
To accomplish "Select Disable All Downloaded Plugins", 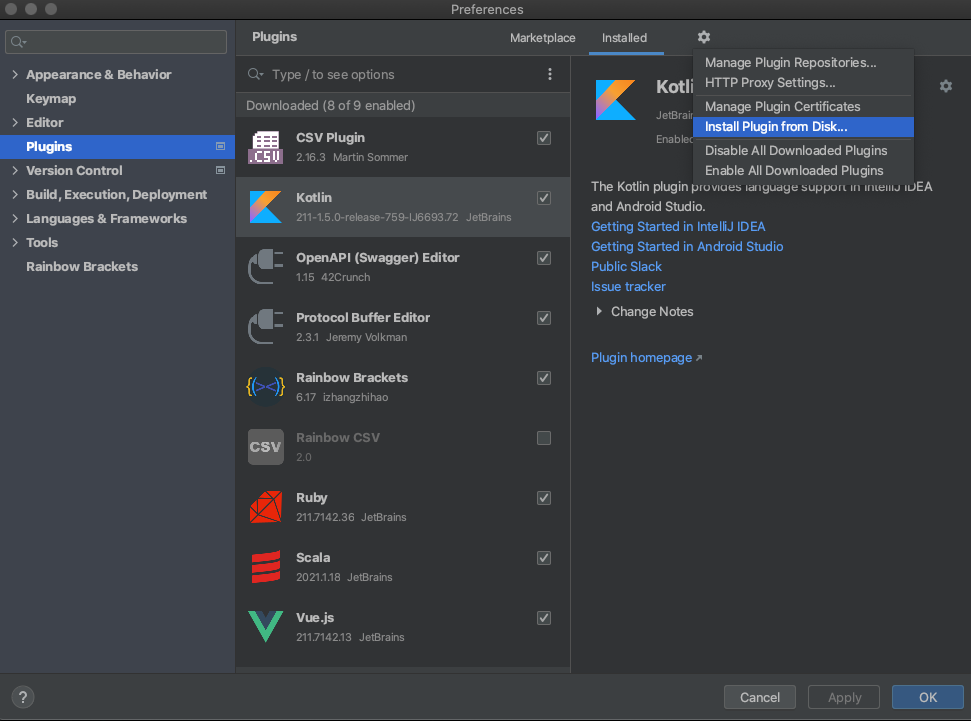I will pos(803,151).
